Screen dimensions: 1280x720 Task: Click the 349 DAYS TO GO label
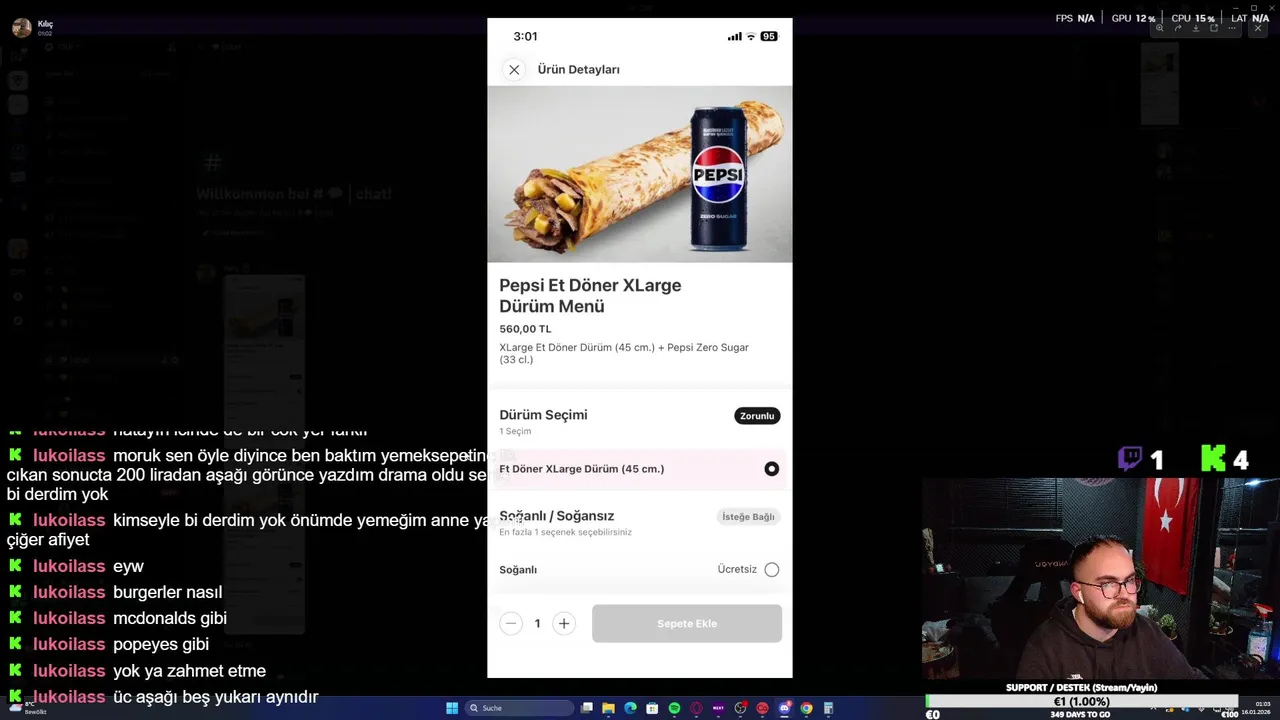coord(1080,715)
